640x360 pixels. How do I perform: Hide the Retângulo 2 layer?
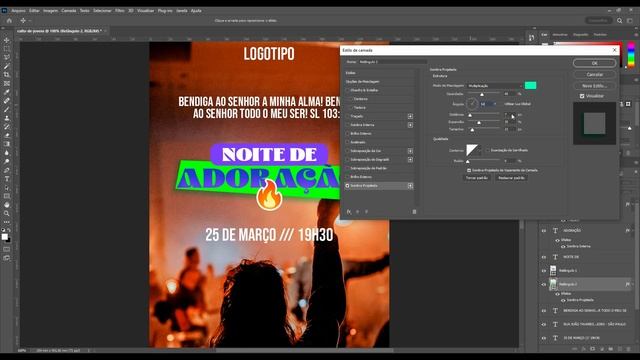click(x=544, y=284)
